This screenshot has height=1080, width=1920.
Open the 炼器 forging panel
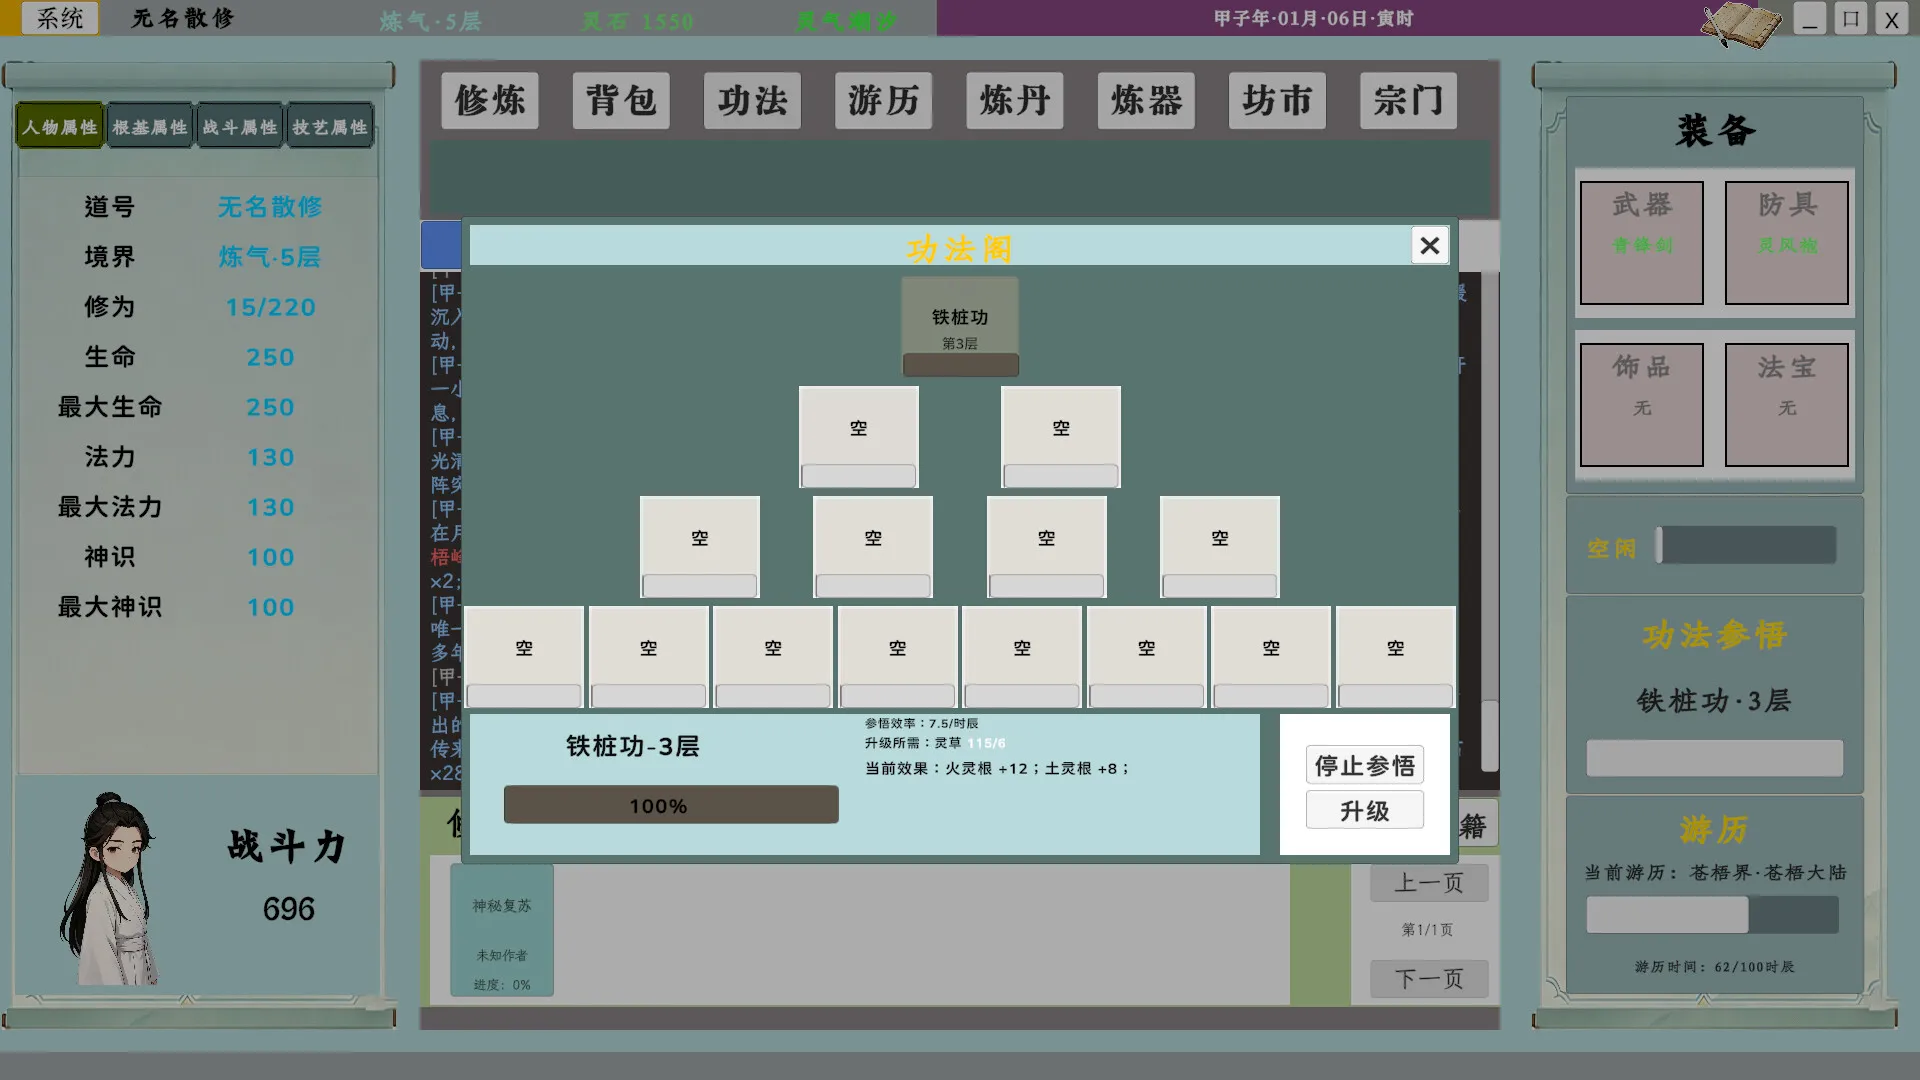click(1146, 100)
